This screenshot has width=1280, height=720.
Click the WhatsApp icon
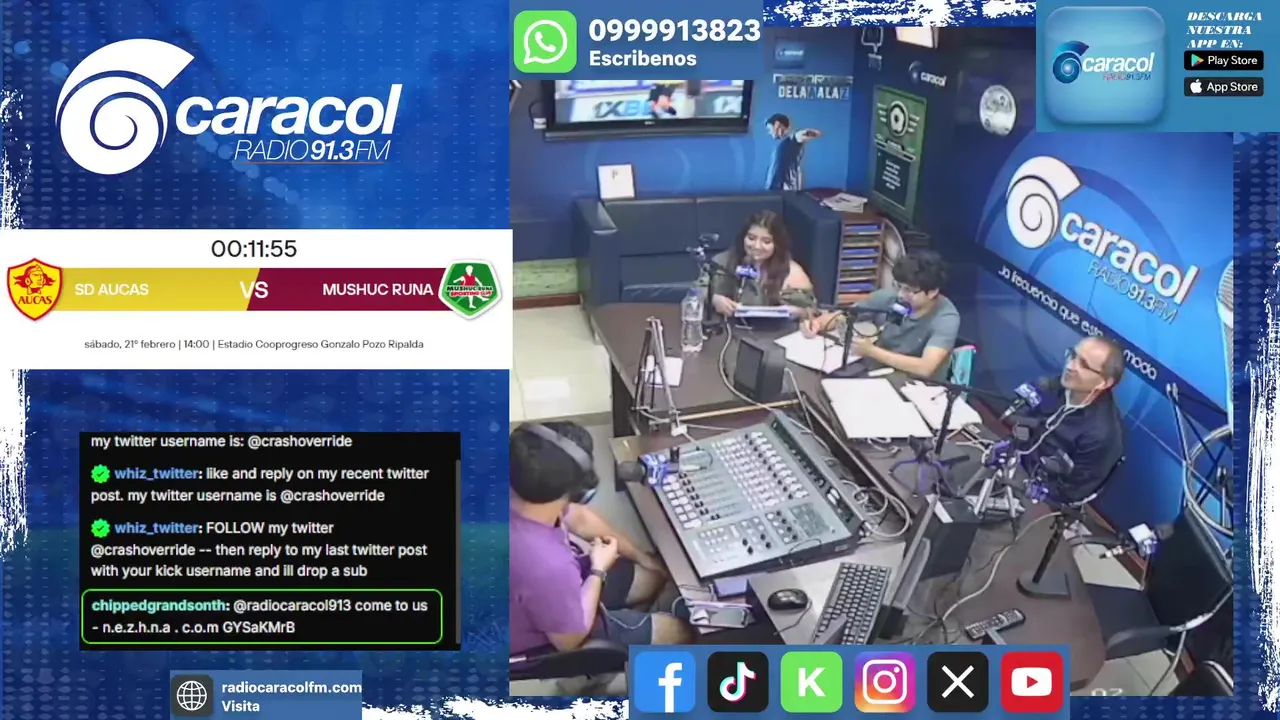click(545, 42)
